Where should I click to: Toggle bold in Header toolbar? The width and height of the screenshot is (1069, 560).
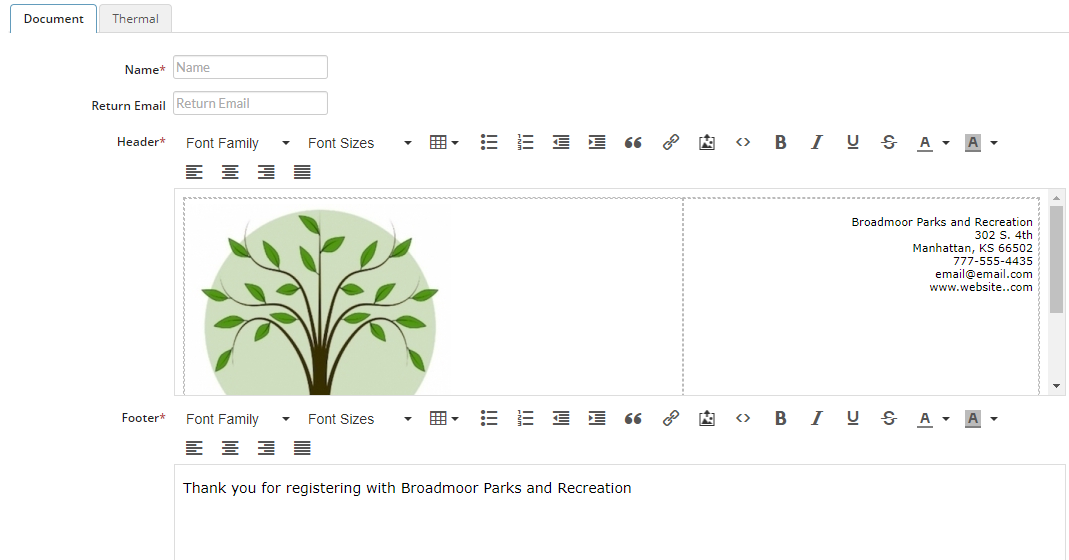[781, 142]
